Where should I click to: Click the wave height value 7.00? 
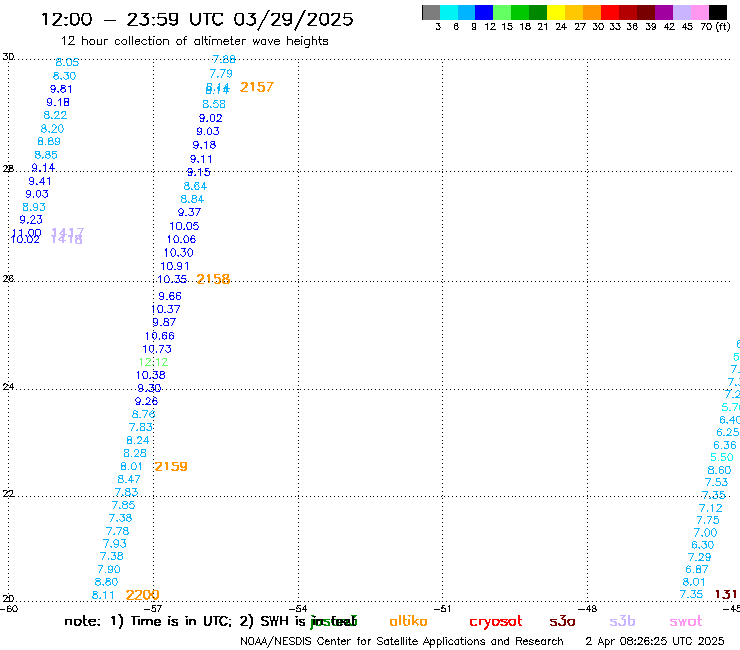705,533
